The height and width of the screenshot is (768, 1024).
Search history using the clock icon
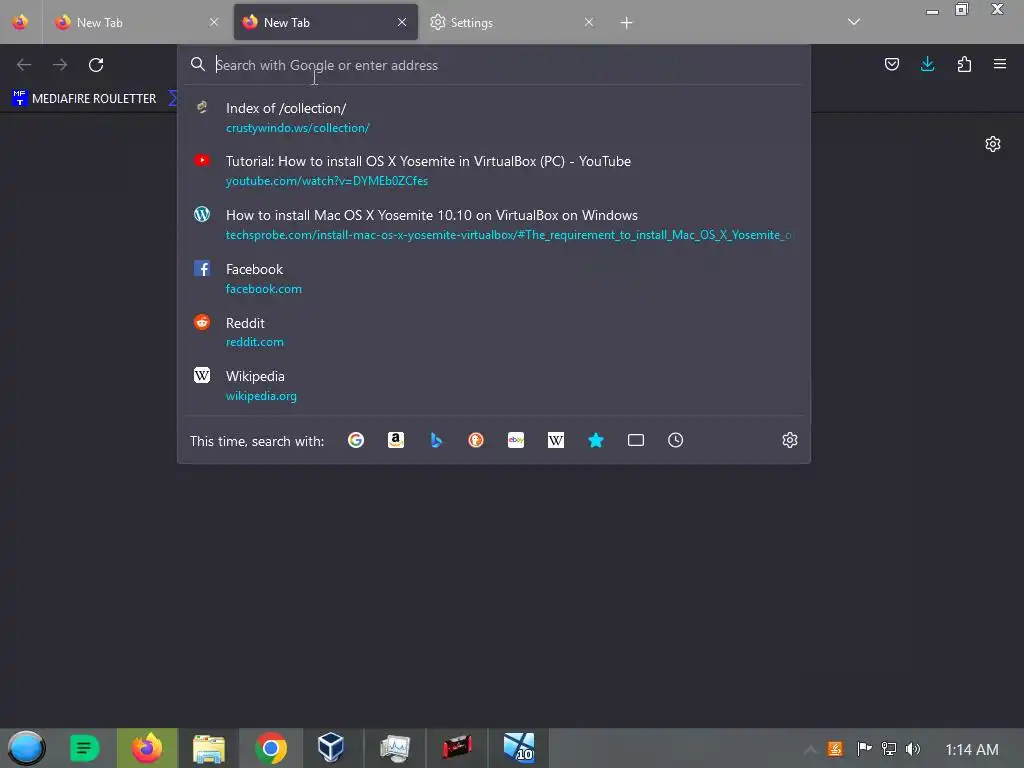tap(675, 440)
